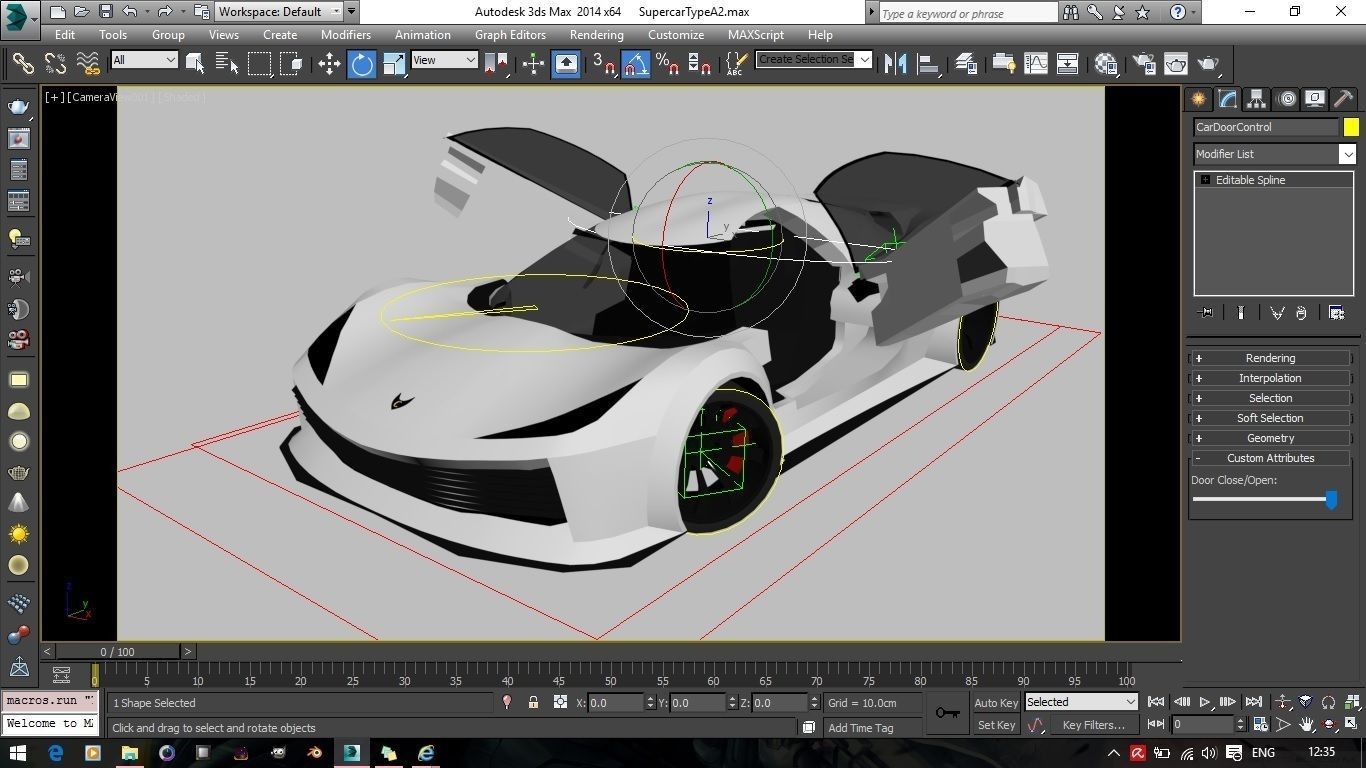Open the Edit menu
Screen dimensions: 1366x768
click(x=65, y=34)
